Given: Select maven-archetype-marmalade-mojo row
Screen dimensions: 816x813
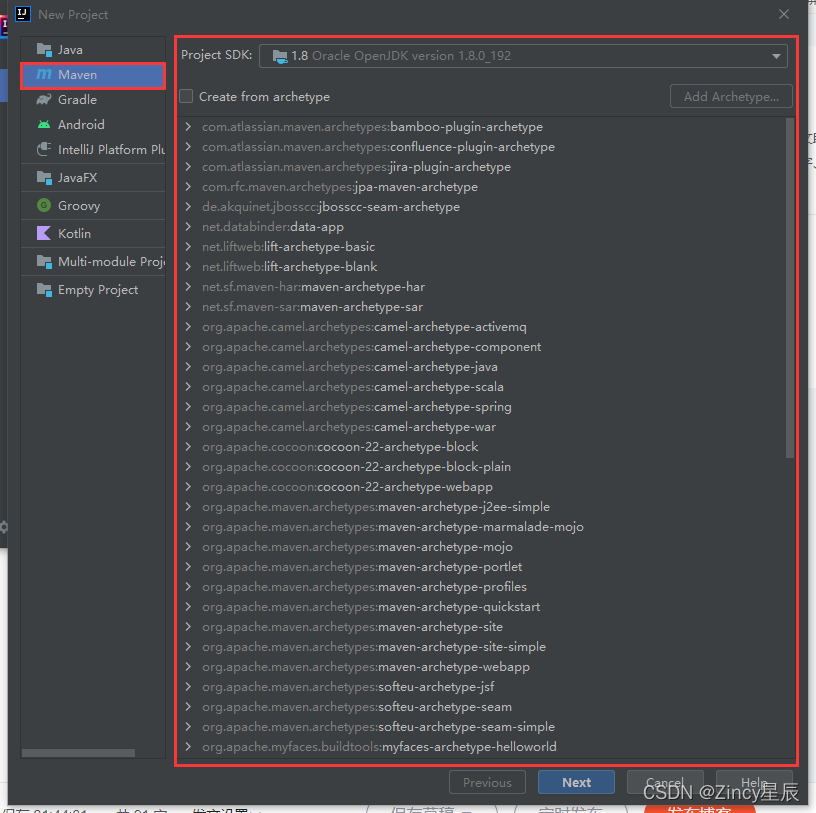Looking at the screenshot, I should (482, 527).
